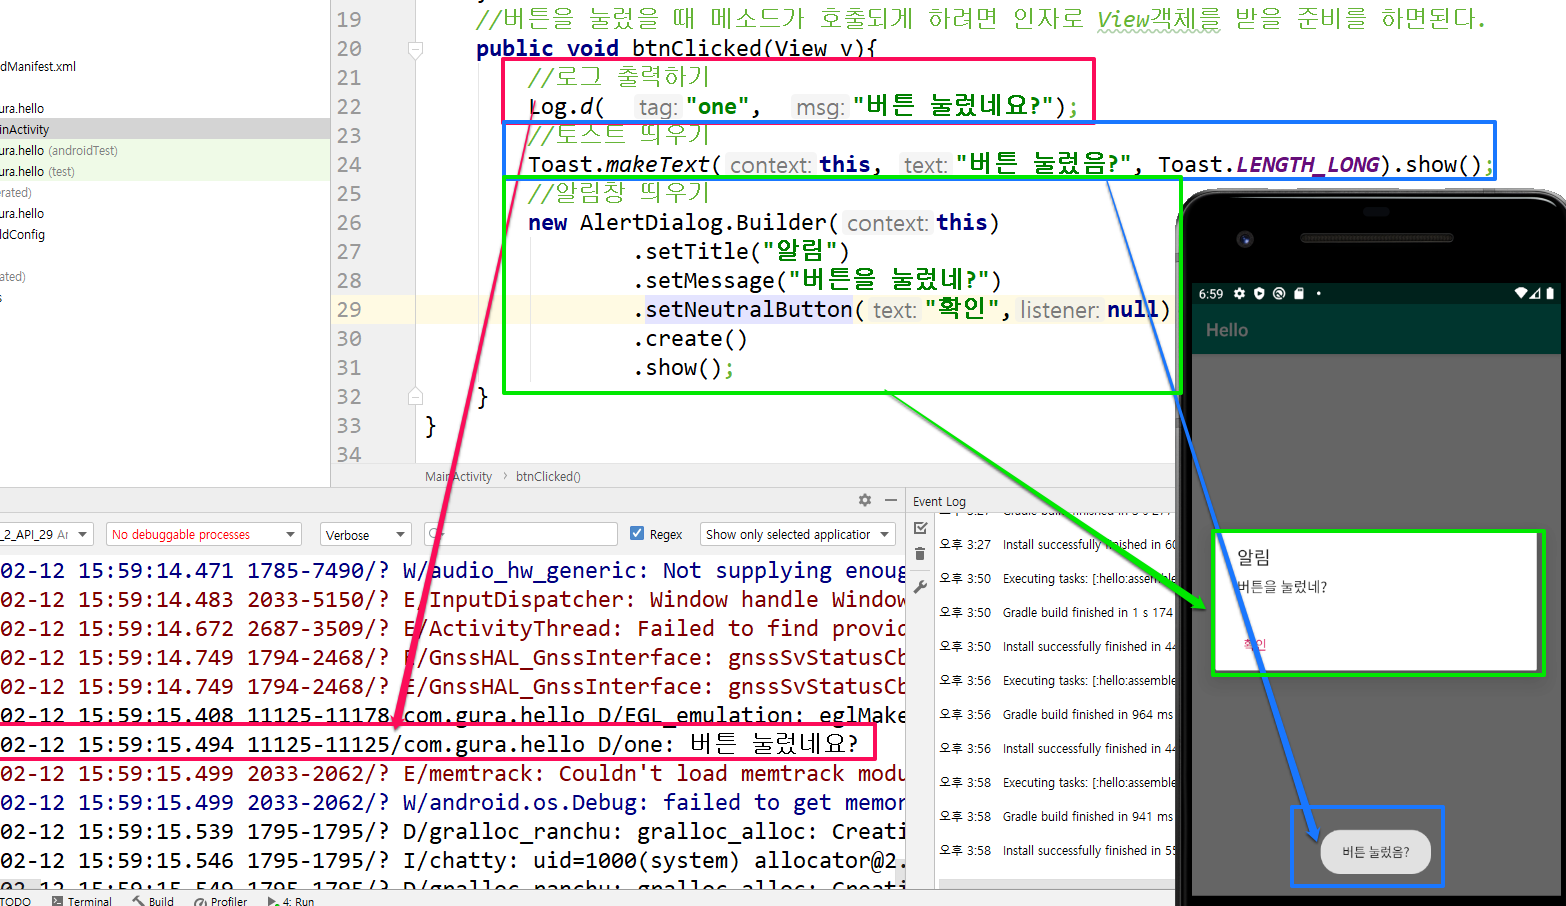Click the setNeutralButton call on line 29
Image resolution: width=1566 pixels, height=906 pixels.
pos(748,310)
